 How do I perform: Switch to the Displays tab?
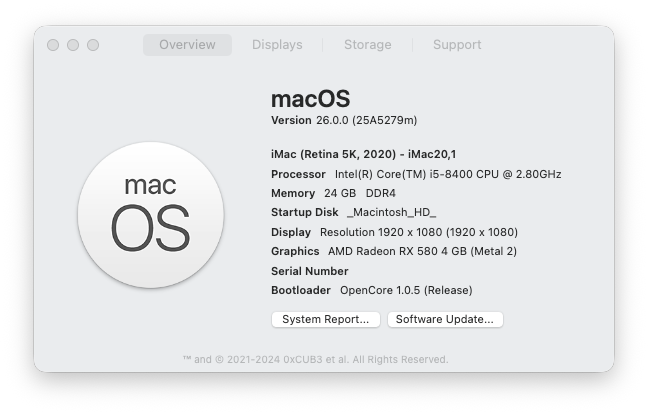tap(277, 45)
